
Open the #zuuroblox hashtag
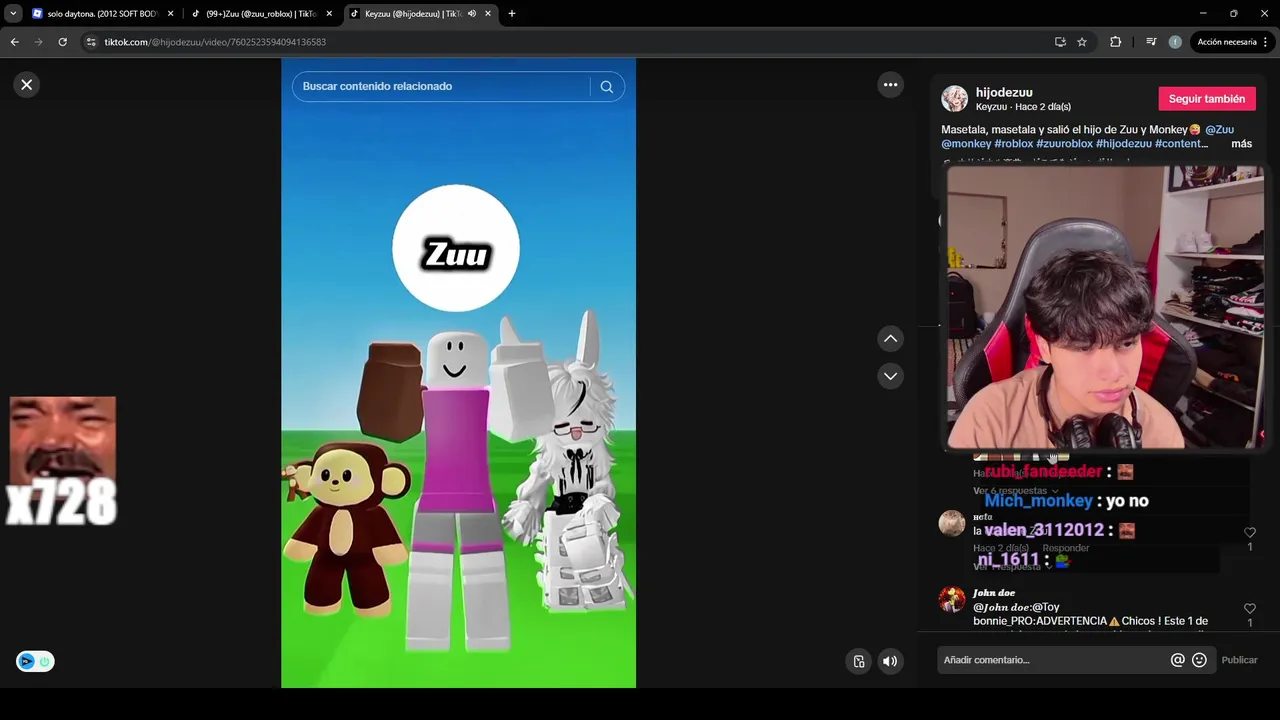[1064, 144]
